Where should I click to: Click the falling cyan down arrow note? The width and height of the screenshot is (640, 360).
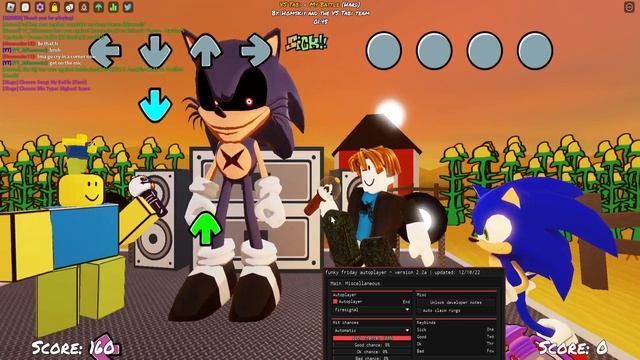[155, 105]
